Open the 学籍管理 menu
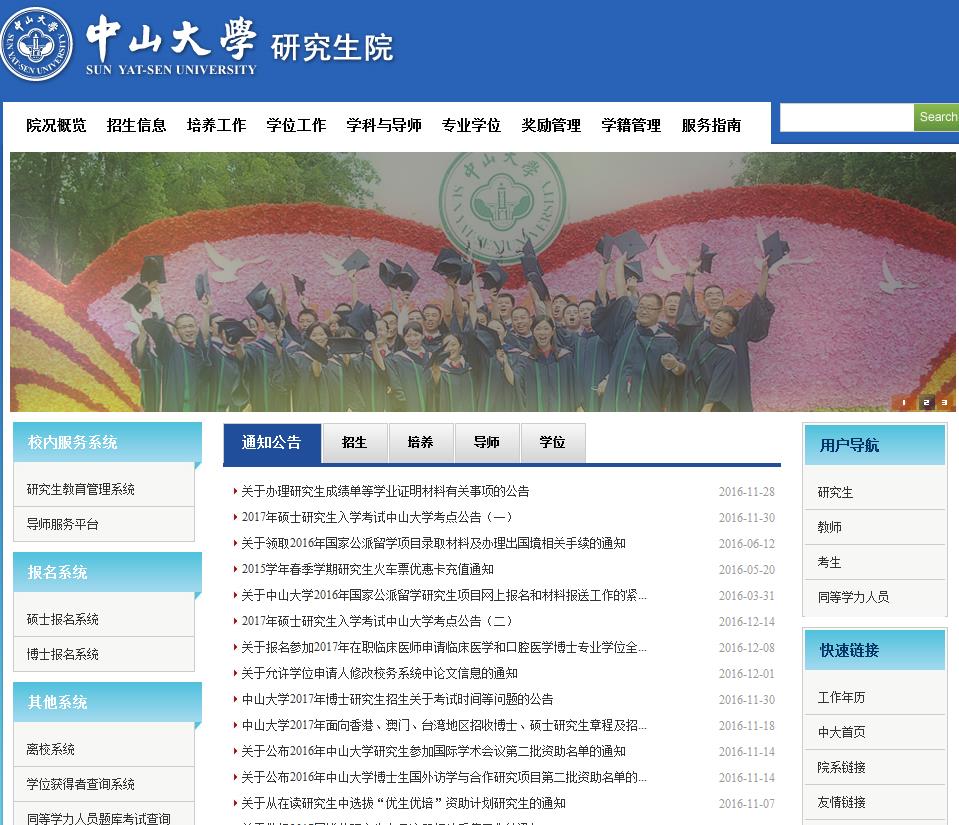This screenshot has height=825, width=959. pyautogui.click(x=631, y=125)
